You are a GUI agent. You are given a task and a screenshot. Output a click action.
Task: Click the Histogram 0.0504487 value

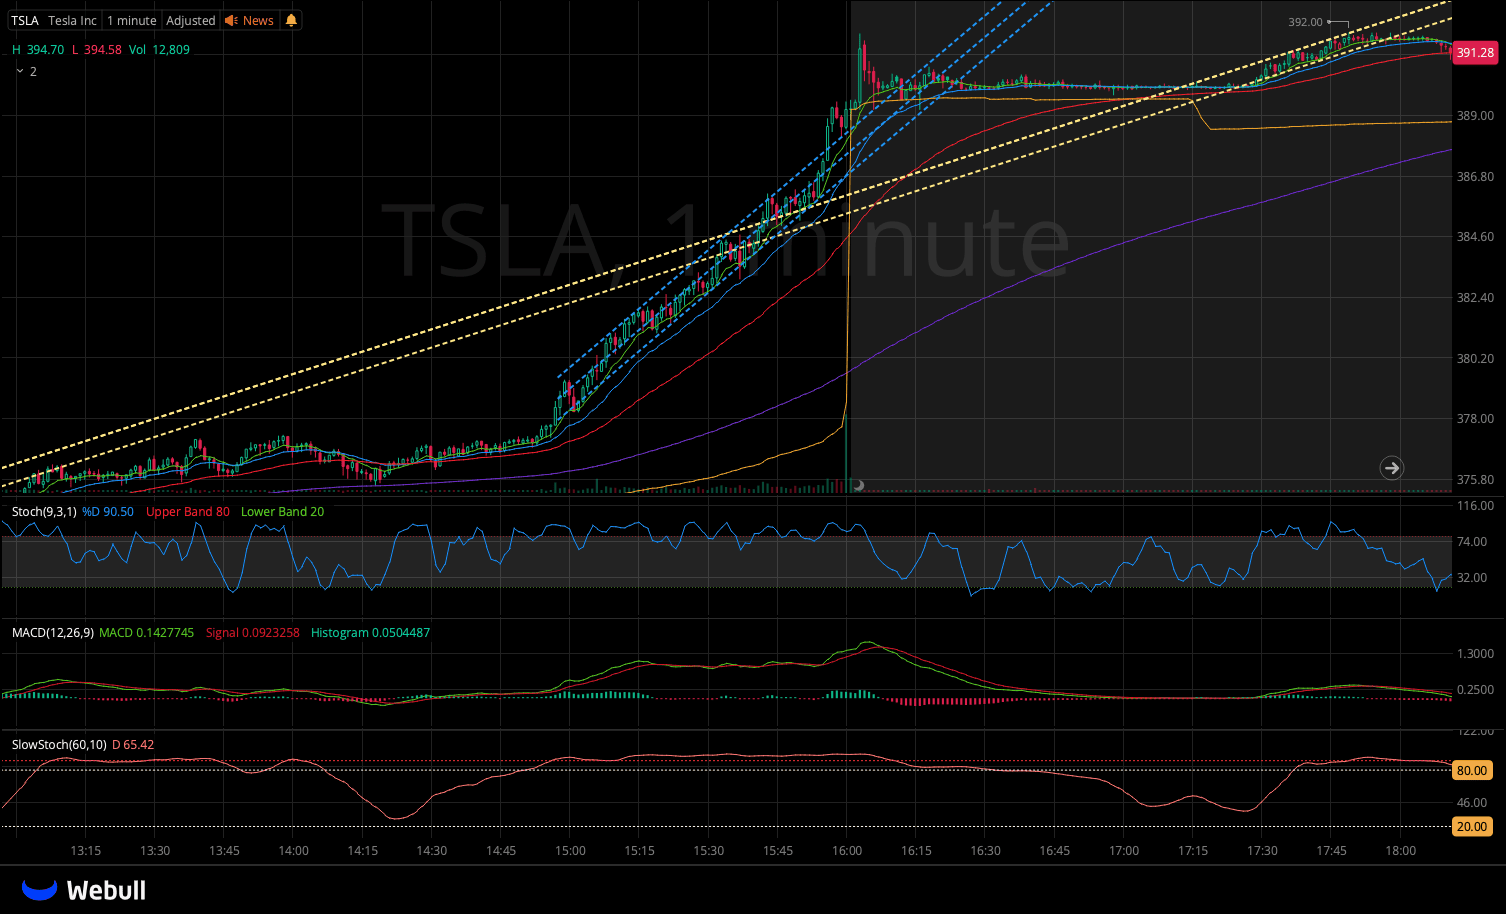[371, 632]
